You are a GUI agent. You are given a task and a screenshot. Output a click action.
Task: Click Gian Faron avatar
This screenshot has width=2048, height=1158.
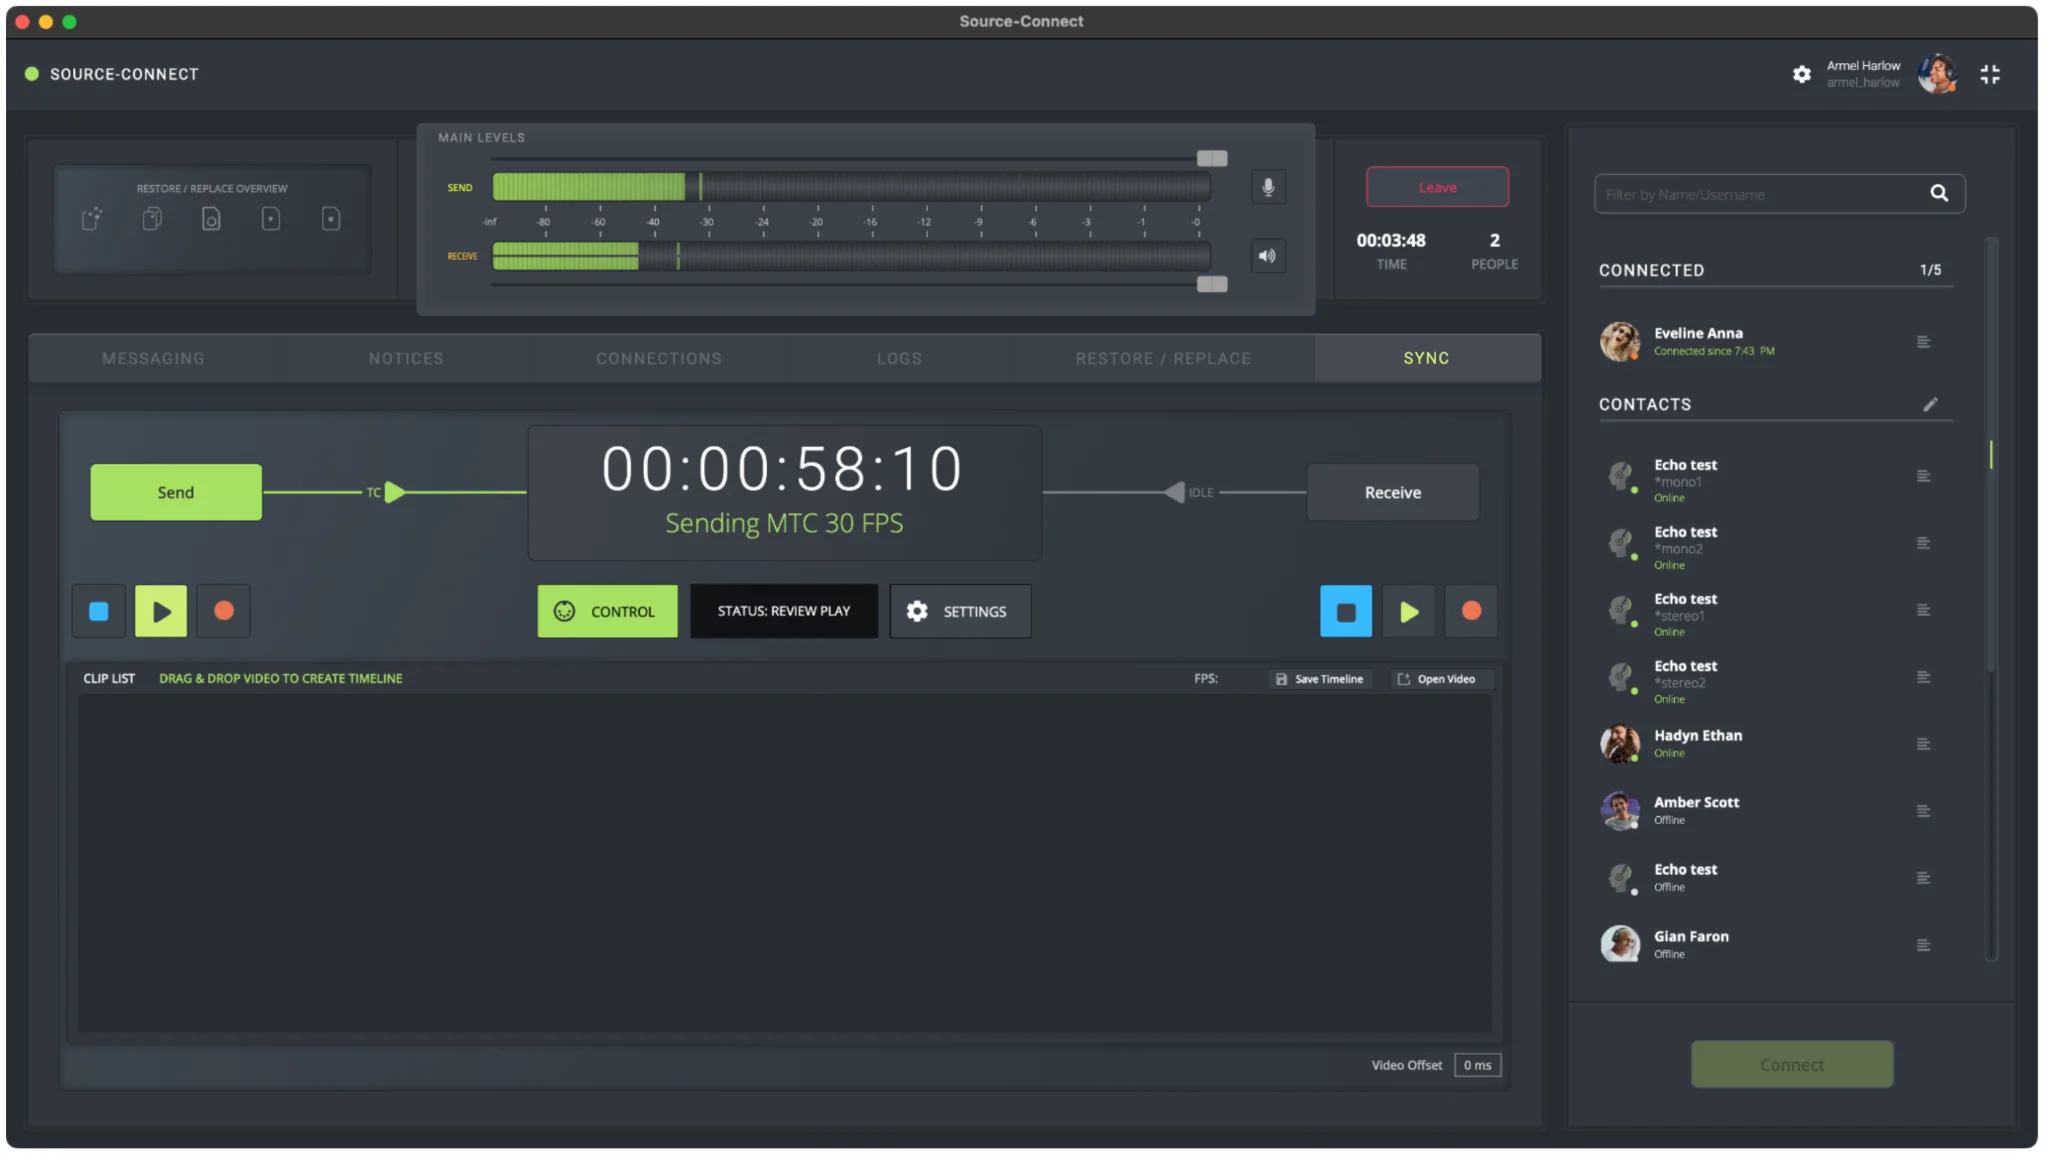tap(1619, 944)
